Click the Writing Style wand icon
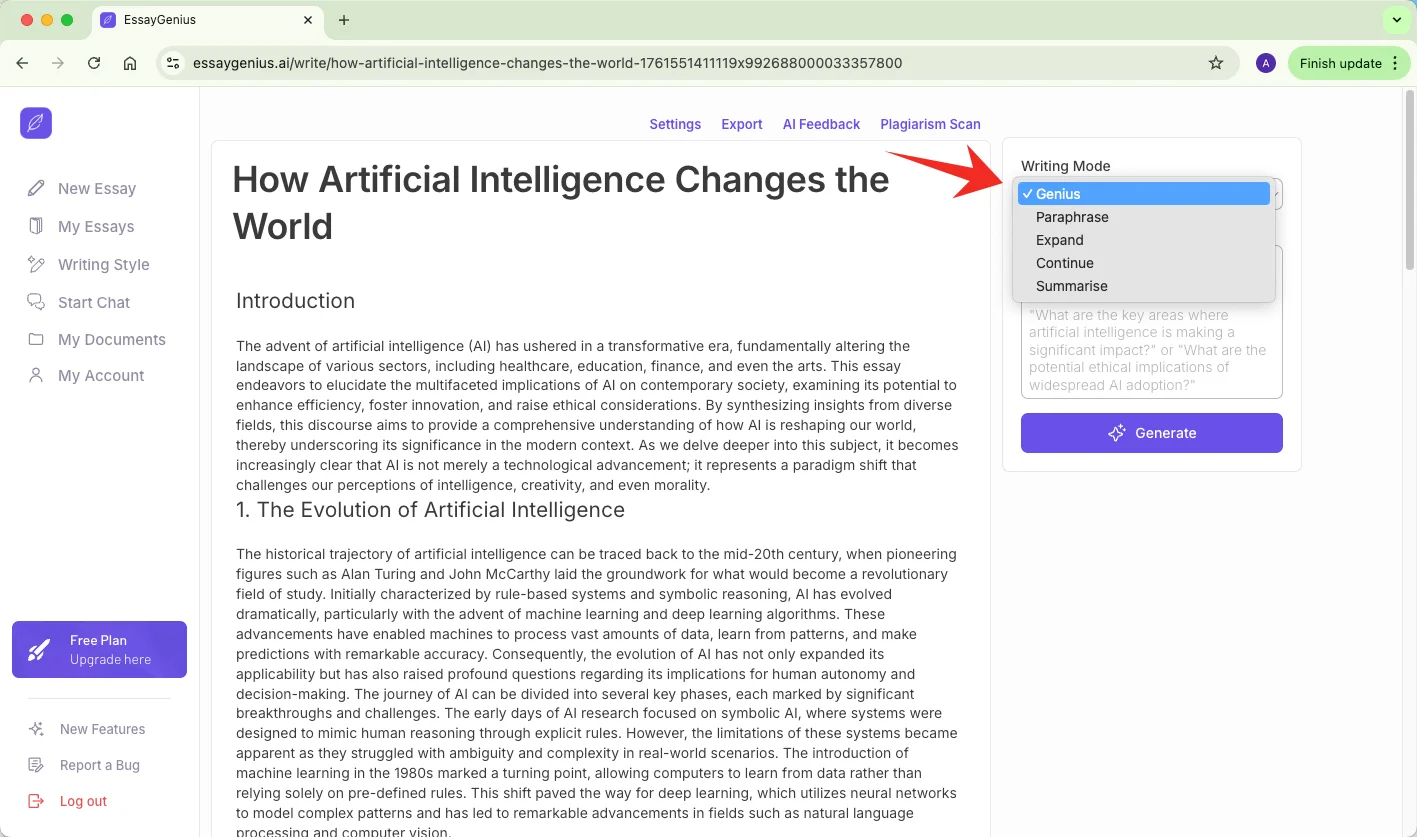The image size is (1417, 837). 37,264
